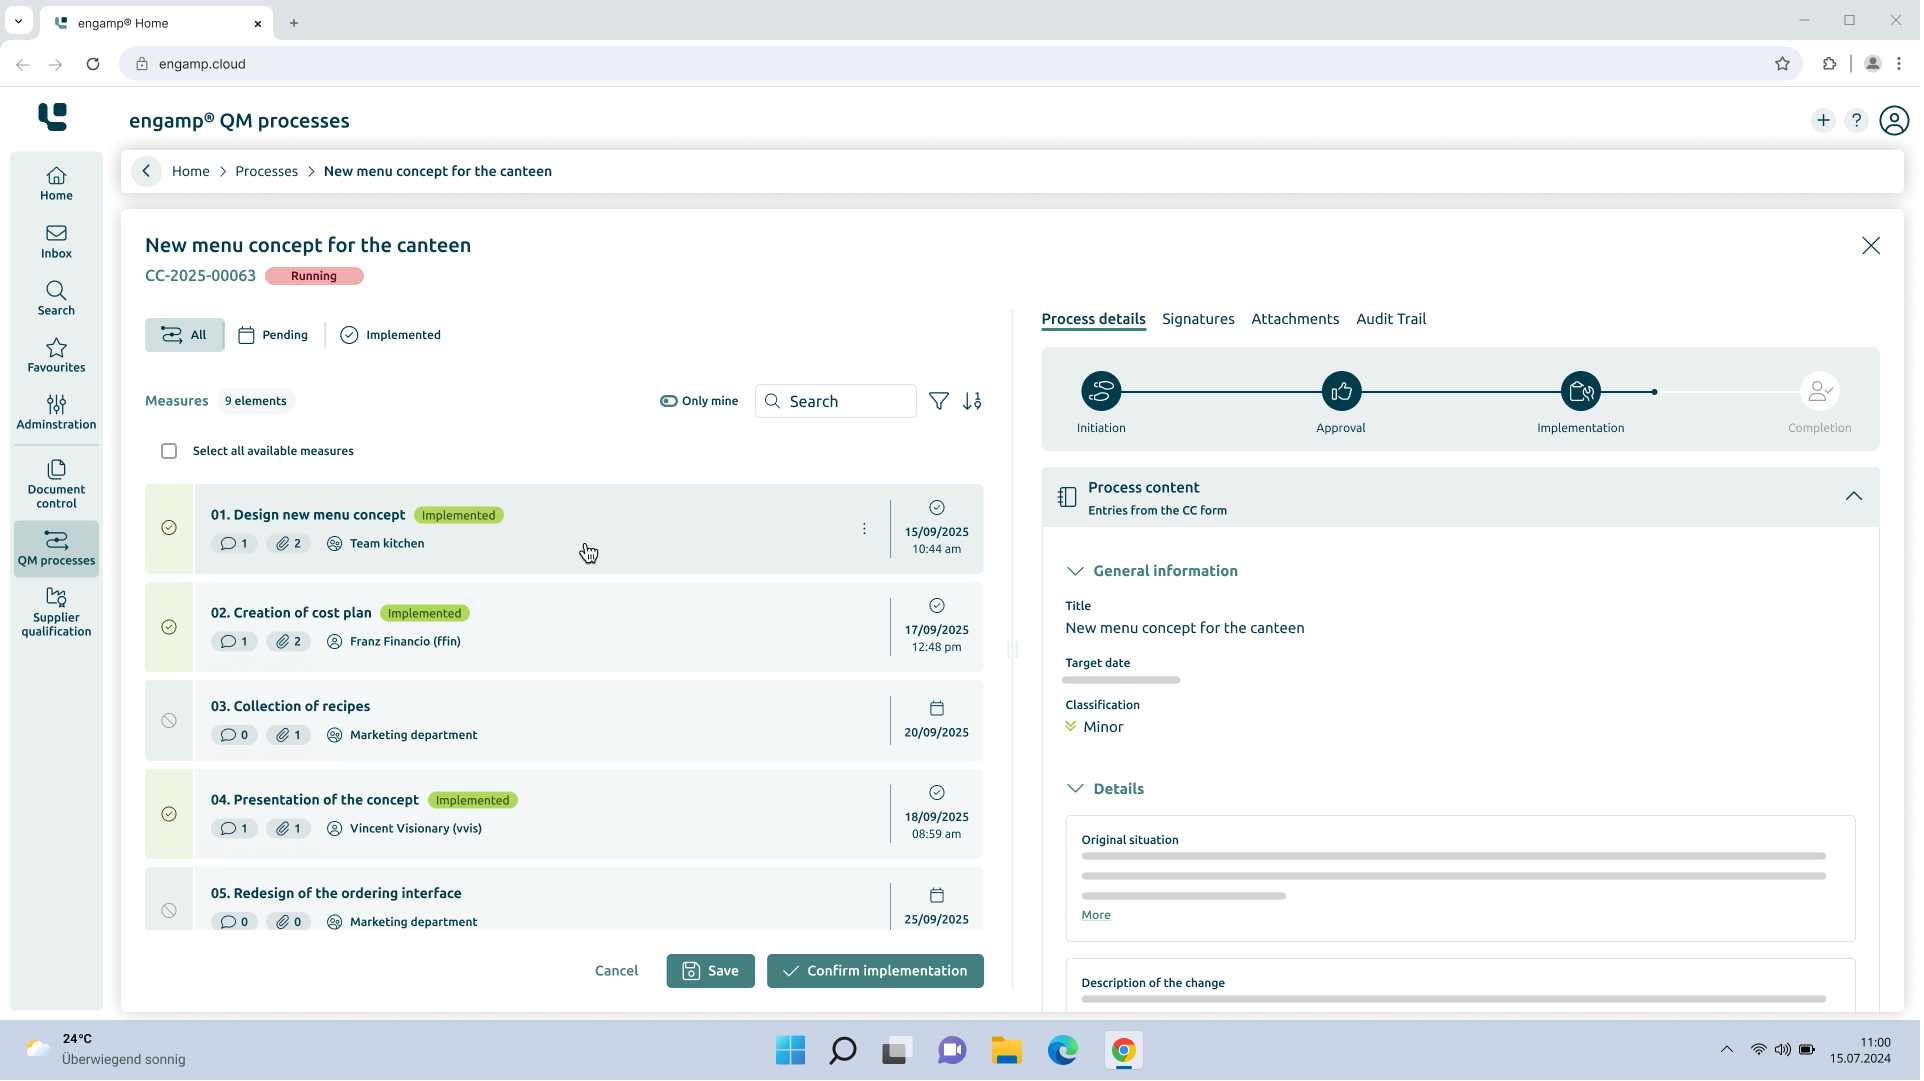Open three-dot menu for Design new menu concept
This screenshot has width=1924, height=1081.
[x=866, y=530]
